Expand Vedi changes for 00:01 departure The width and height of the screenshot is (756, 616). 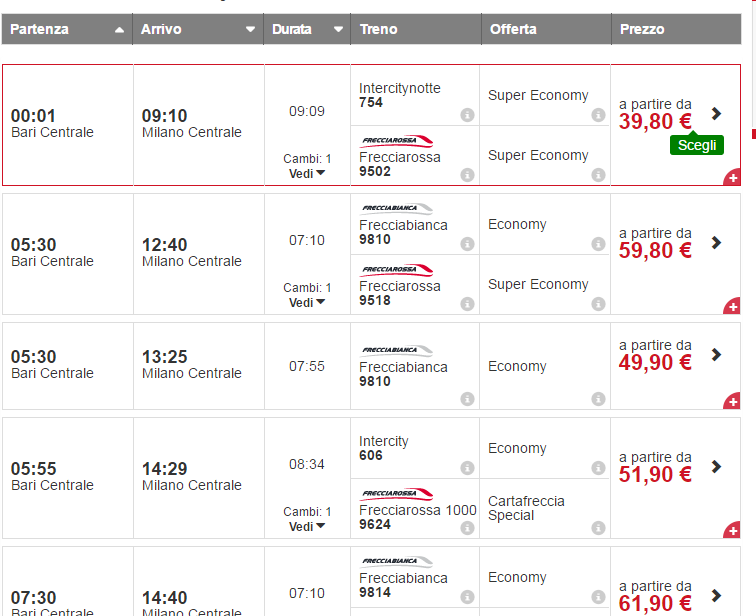(307, 173)
